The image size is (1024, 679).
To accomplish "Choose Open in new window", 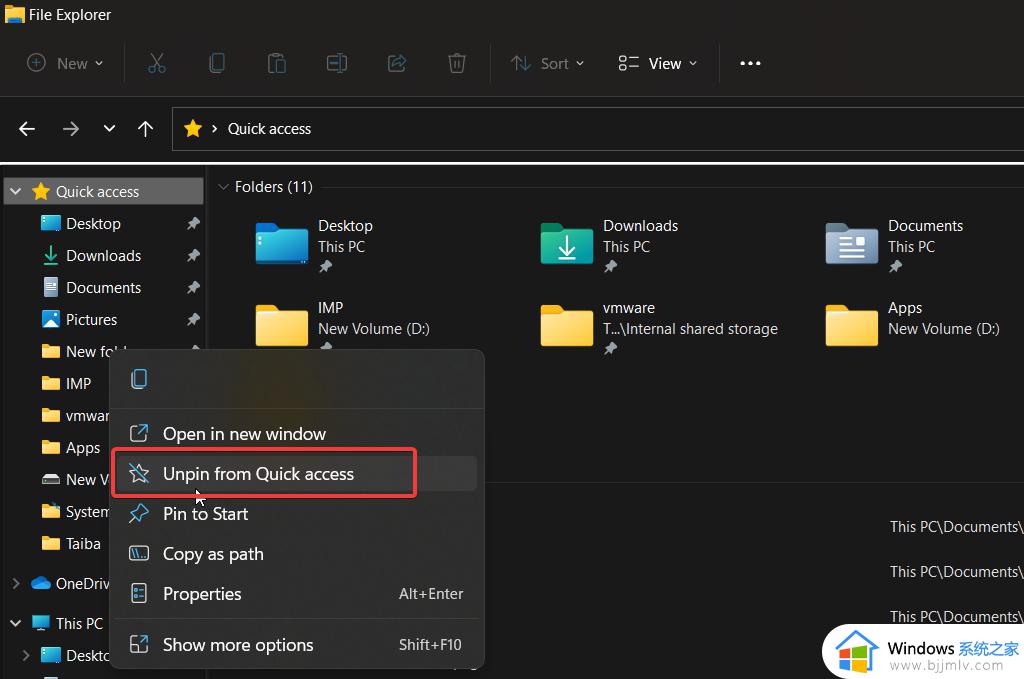I will (x=297, y=434).
